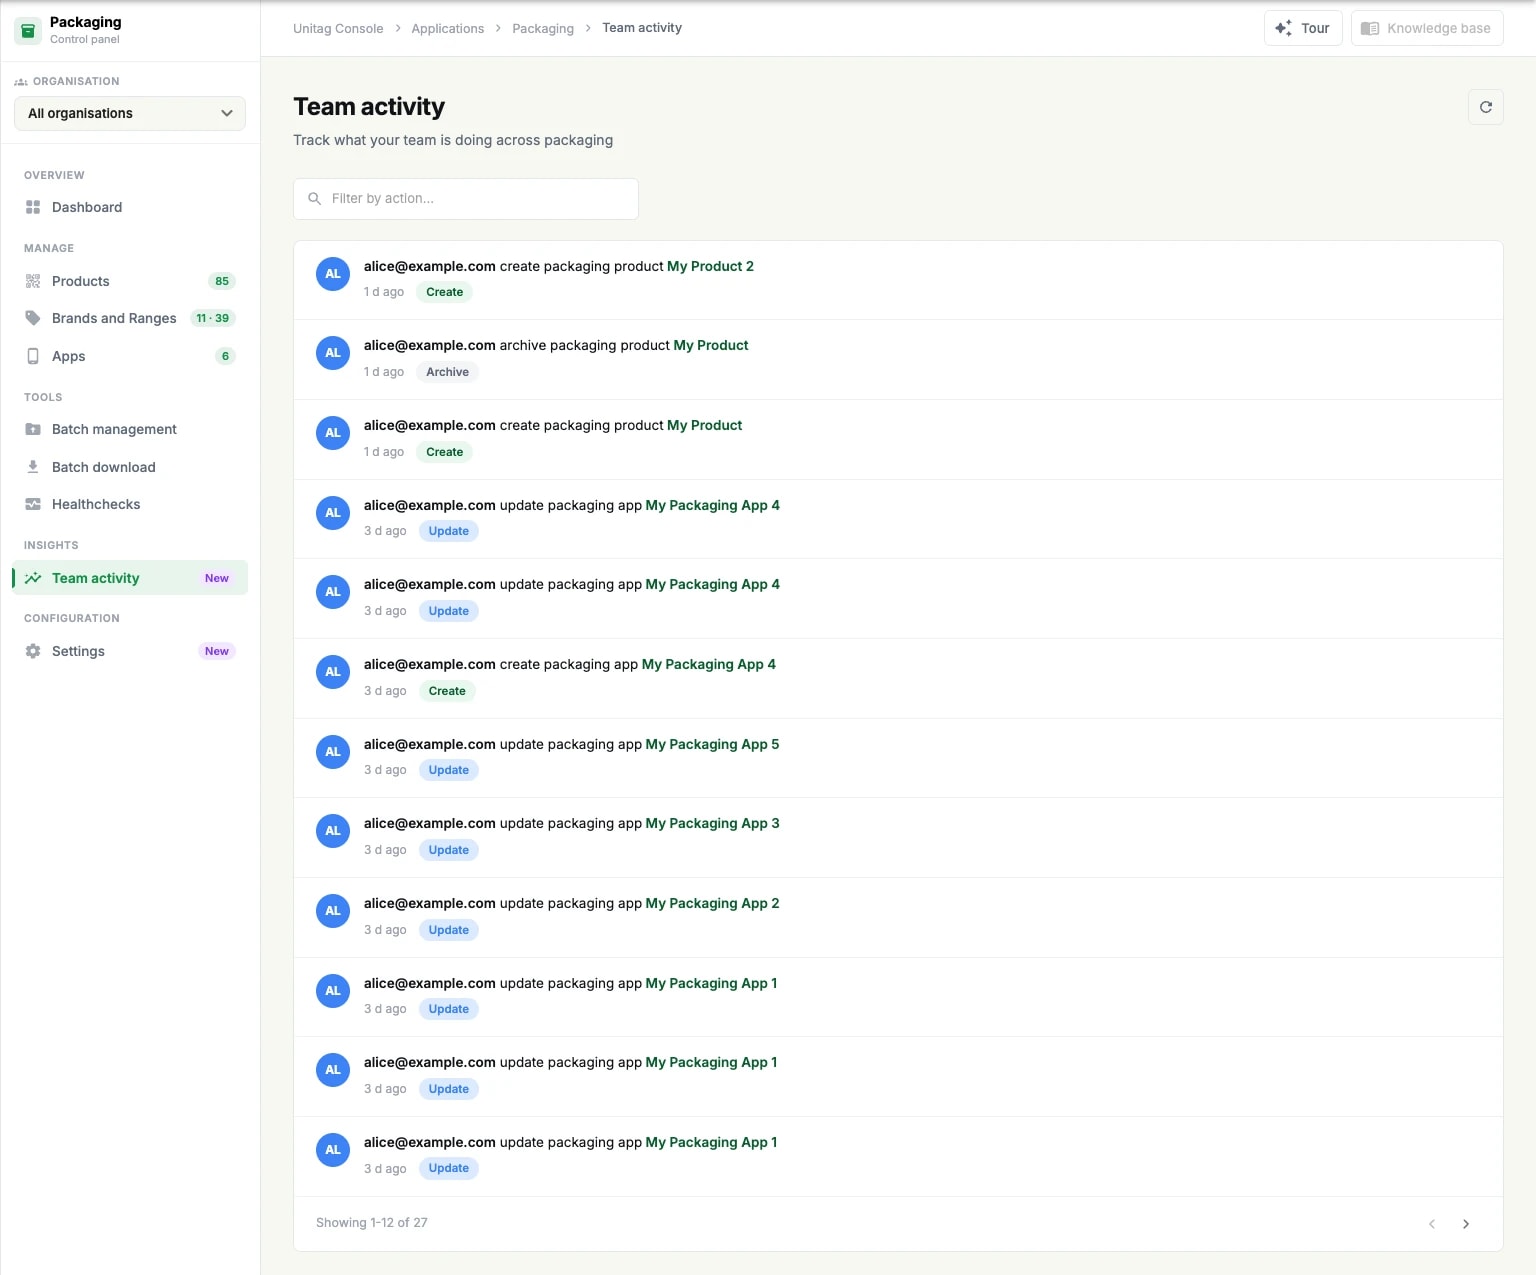Open Healthchecks page

(x=130, y=504)
